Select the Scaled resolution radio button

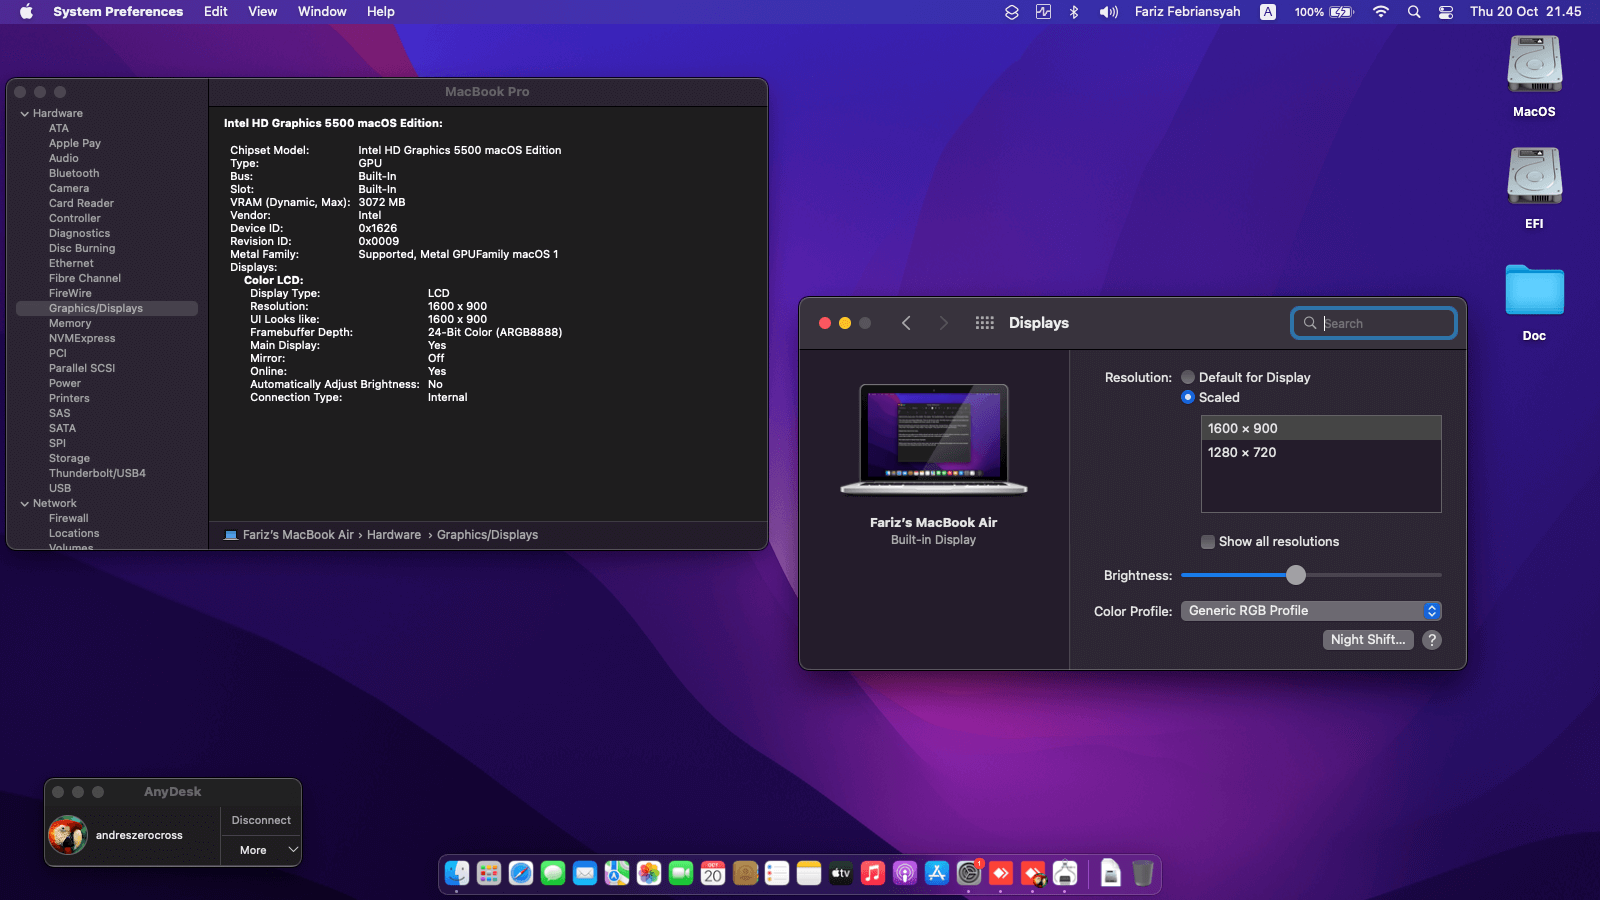(1188, 397)
